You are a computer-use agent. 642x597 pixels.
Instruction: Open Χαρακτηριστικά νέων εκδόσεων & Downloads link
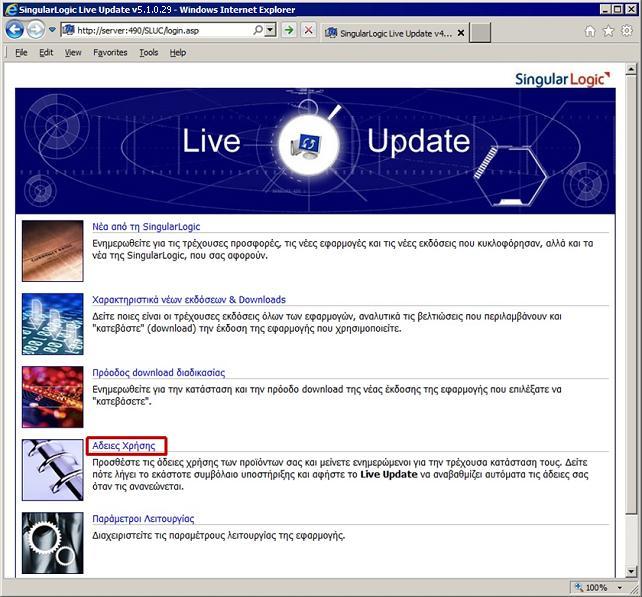point(189,300)
